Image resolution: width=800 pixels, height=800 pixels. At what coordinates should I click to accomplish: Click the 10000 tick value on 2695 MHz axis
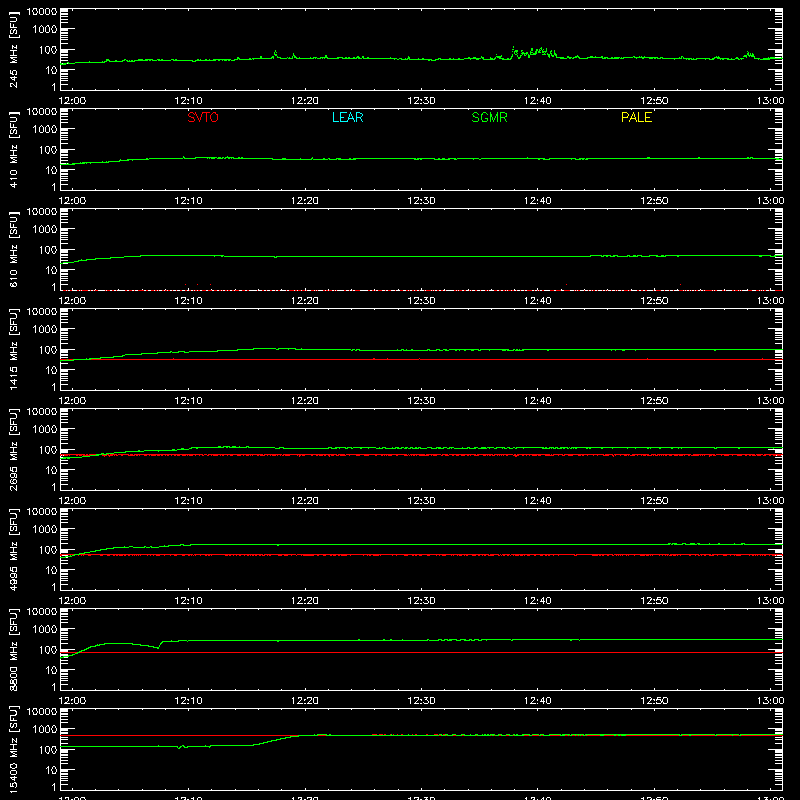coord(42,412)
